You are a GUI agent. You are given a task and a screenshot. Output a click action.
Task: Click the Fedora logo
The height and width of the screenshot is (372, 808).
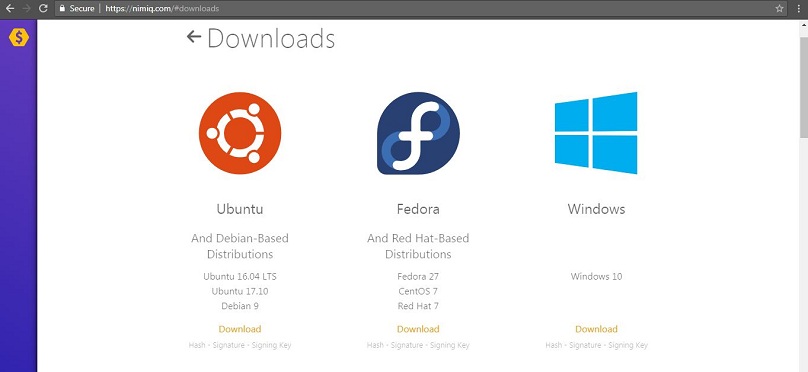[x=418, y=133]
